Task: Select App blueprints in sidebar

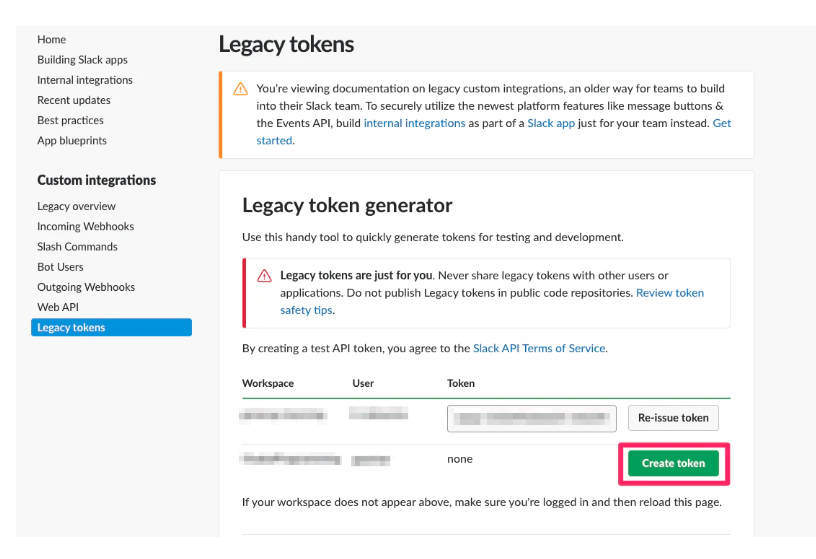Action: coord(72,141)
